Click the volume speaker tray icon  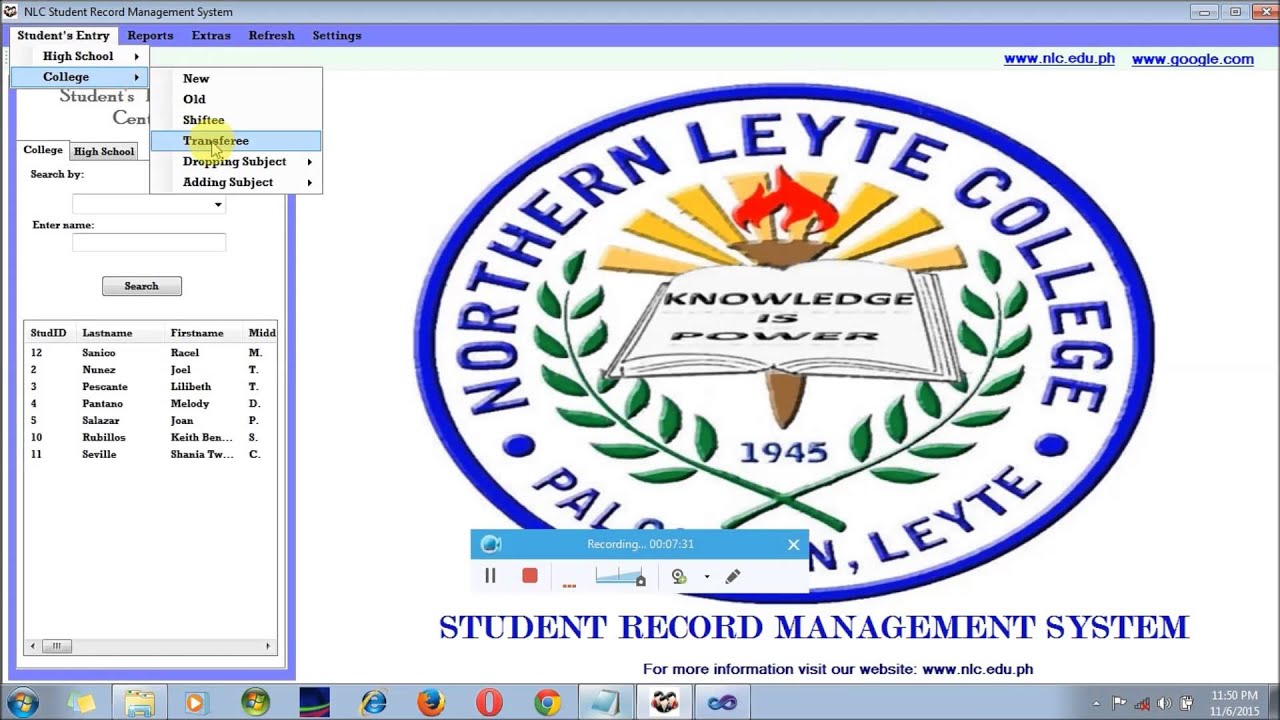tap(1163, 703)
